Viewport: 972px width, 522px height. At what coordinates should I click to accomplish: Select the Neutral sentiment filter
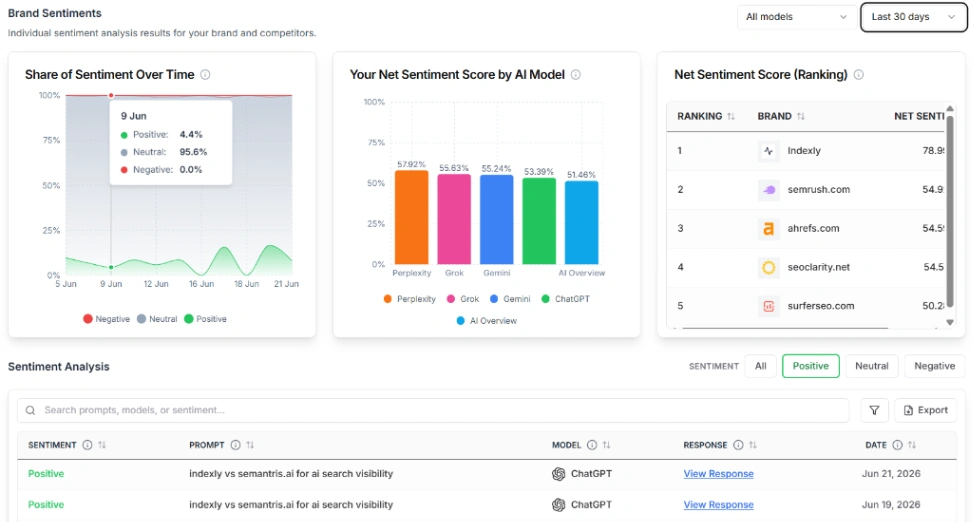[872, 366]
